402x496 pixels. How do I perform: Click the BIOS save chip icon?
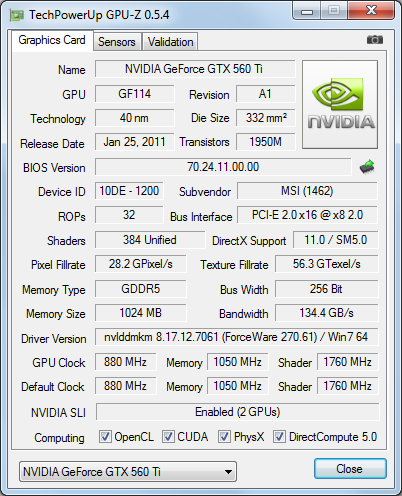[367, 167]
